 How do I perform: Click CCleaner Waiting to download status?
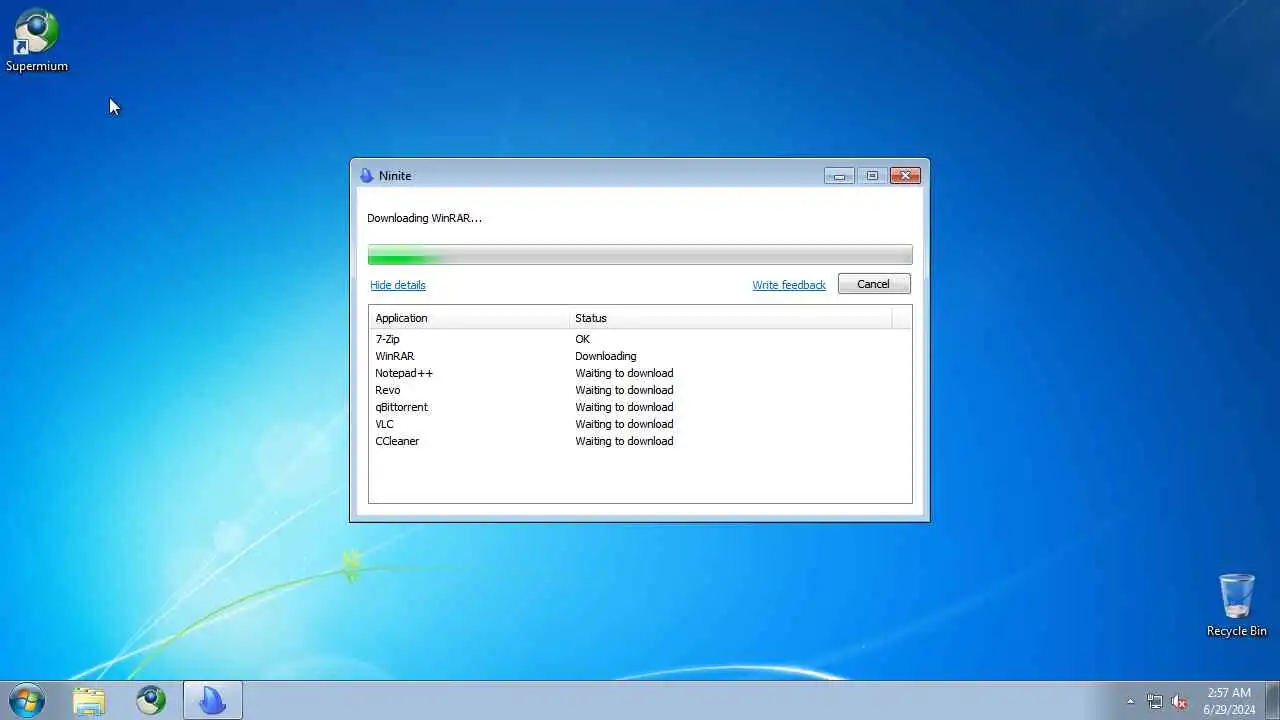[x=624, y=441]
